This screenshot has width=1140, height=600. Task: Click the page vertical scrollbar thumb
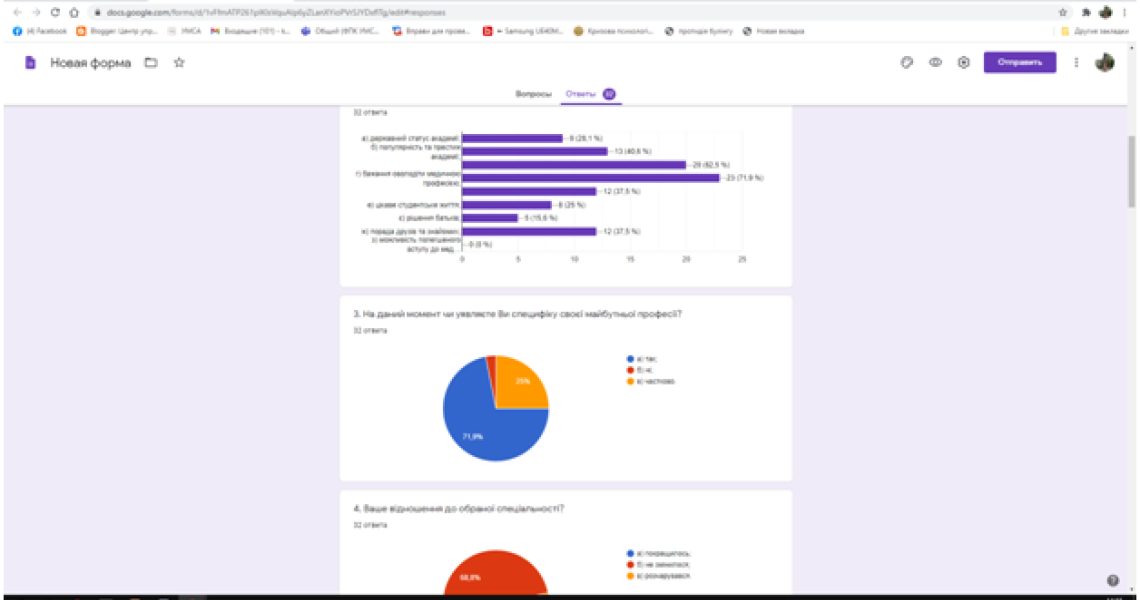(x=1131, y=171)
